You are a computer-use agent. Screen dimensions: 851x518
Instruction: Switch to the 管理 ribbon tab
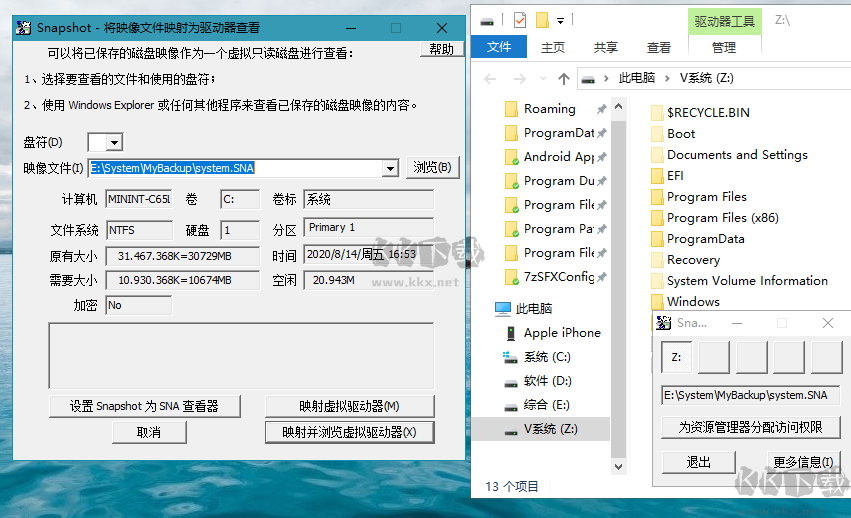(724, 47)
